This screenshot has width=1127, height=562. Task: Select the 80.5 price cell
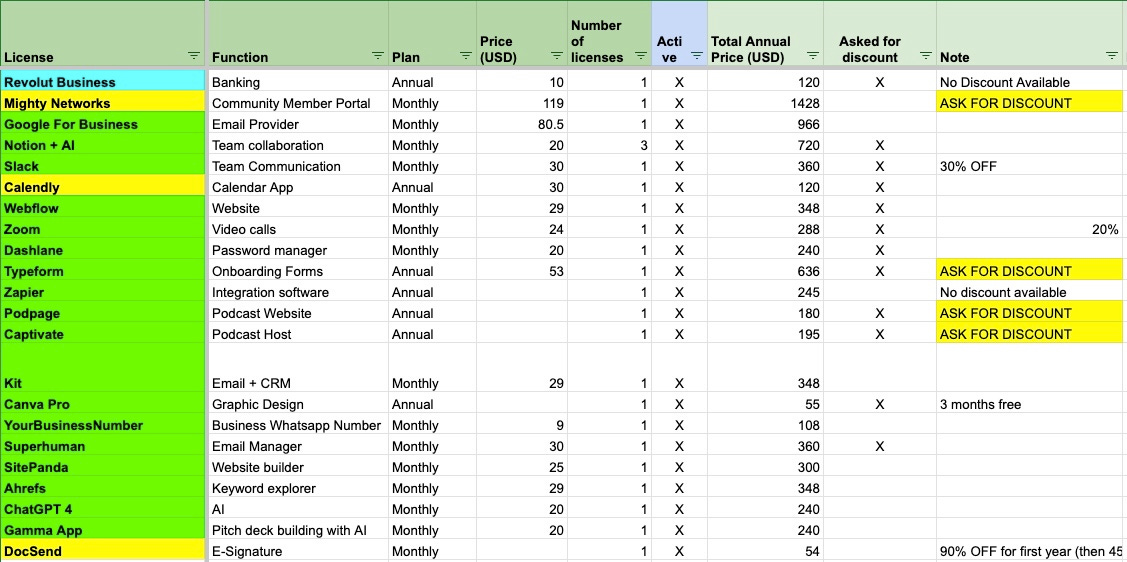click(x=521, y=124)
